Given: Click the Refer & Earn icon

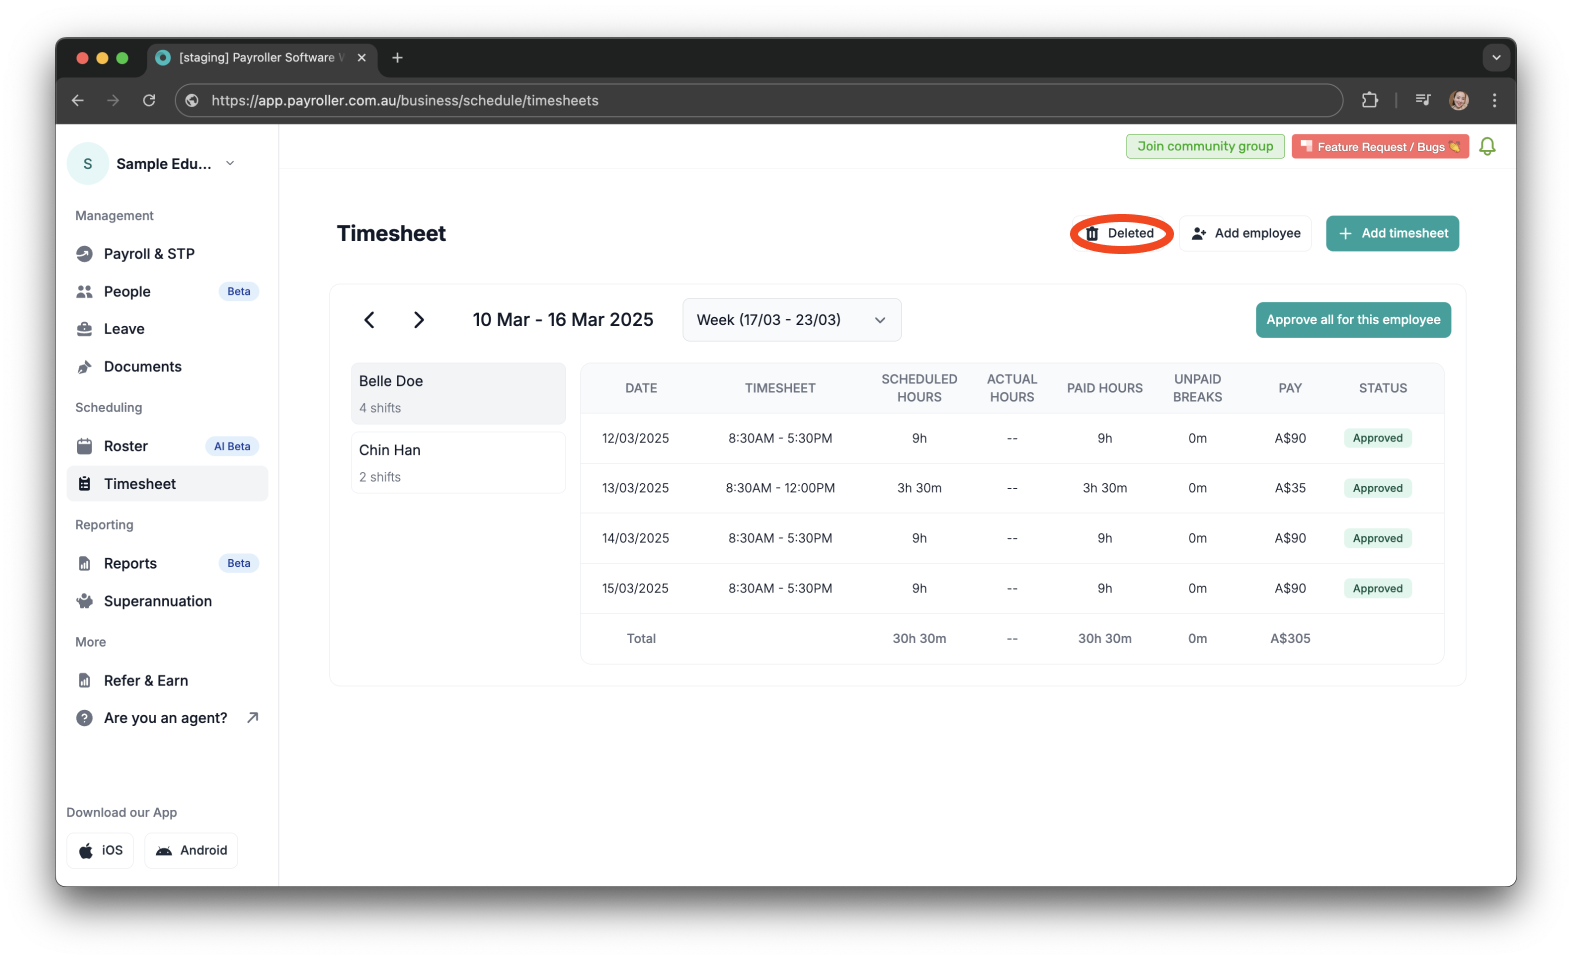Looking at the screenshot, I should pyautogui.click(x=85, y=681).
